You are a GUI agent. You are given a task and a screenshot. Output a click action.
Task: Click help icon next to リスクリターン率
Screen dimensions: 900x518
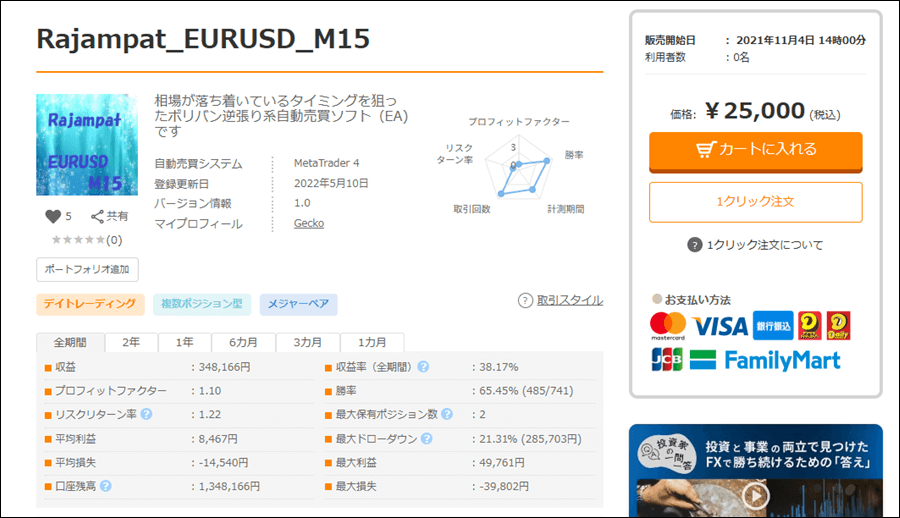(x=146, y=414)
